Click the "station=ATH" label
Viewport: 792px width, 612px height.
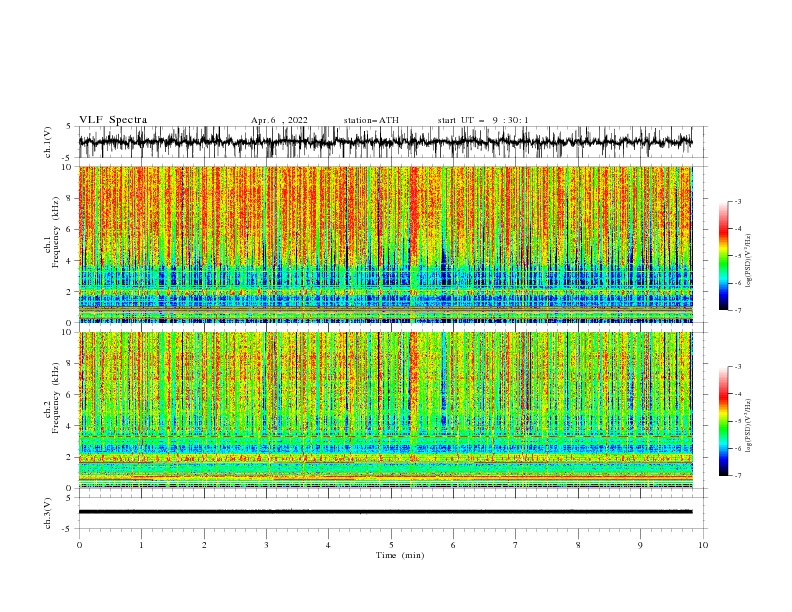pos(371,120)
